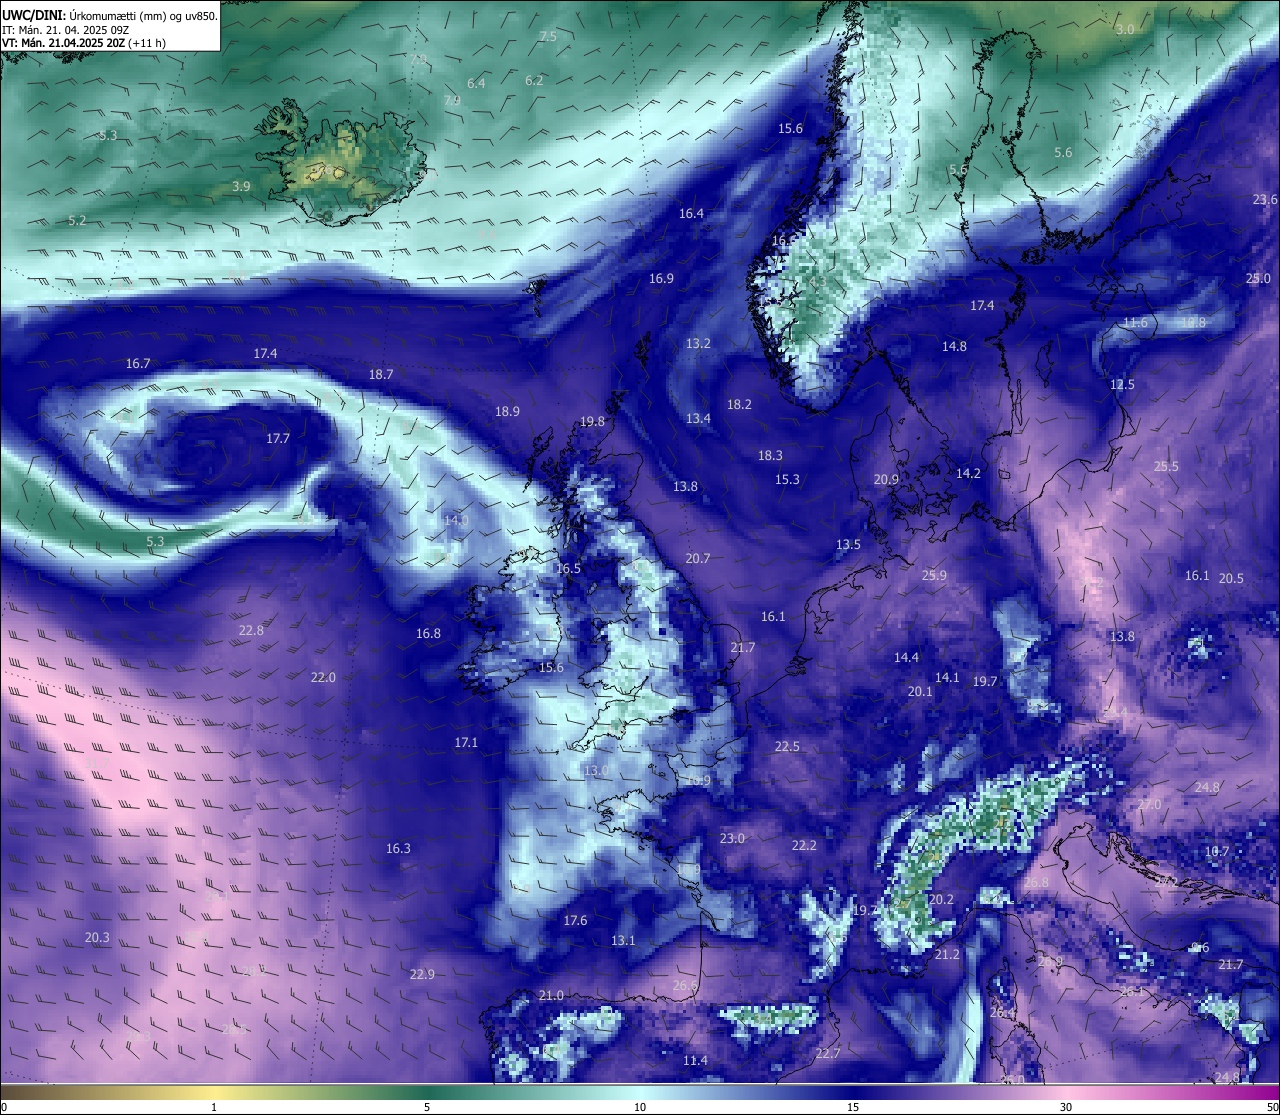Click the 16.7 value label
Viewport: 1280px width, 1115px height.
[138, 363]
